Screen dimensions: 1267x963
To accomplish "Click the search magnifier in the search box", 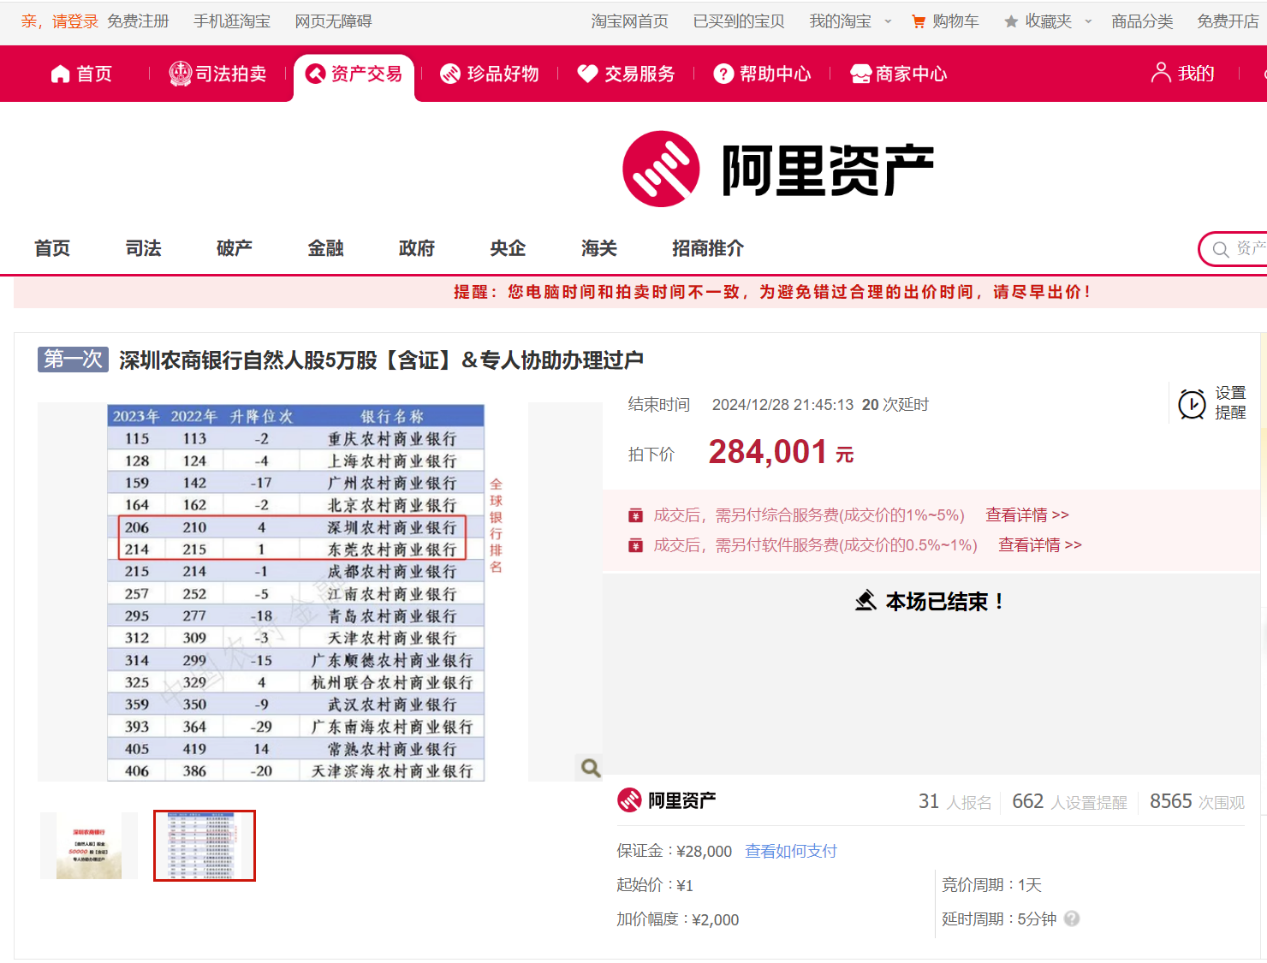I will point(1219,249).
